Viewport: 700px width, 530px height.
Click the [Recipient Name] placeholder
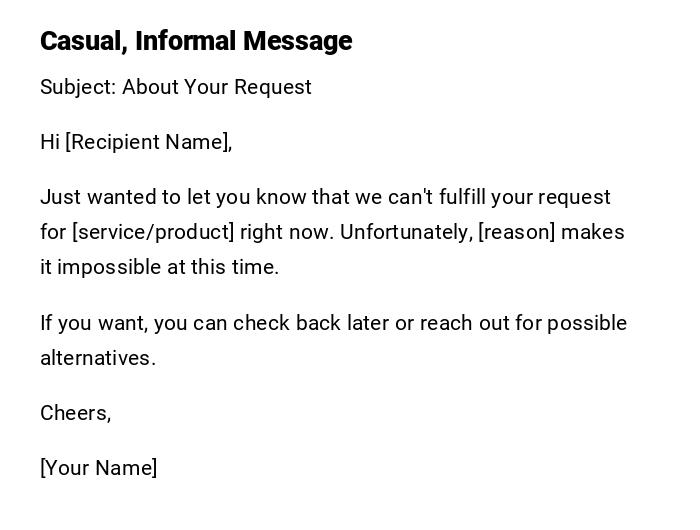(x=147, y=142)
